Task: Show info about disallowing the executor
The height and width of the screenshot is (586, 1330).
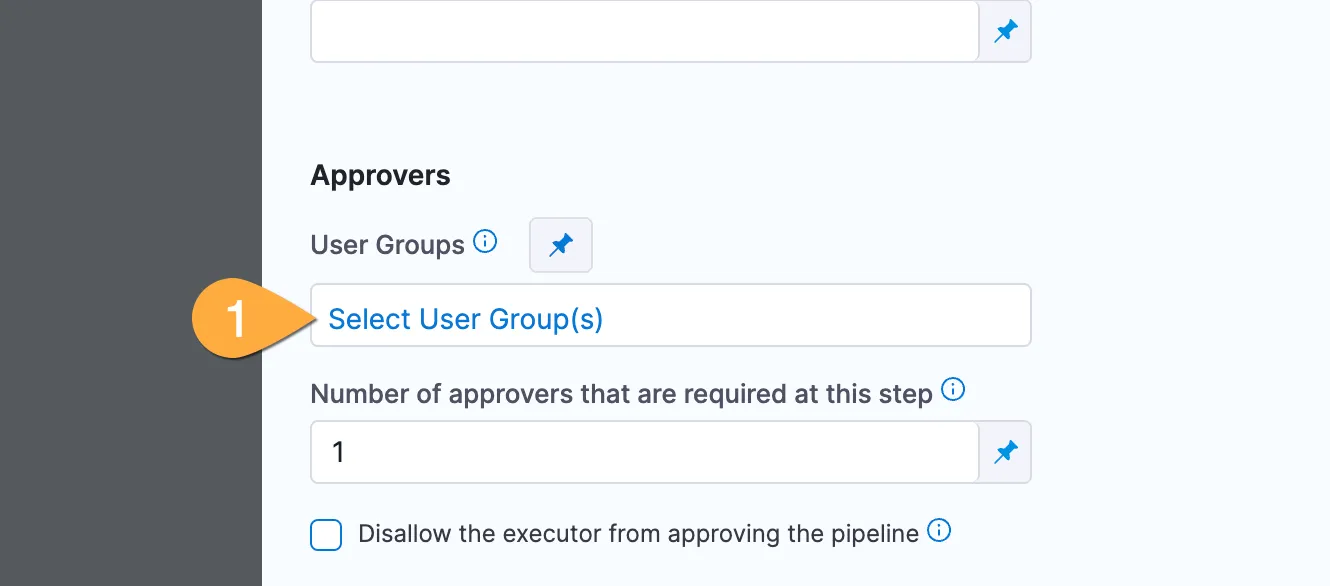Action: (x=939, y=531)
